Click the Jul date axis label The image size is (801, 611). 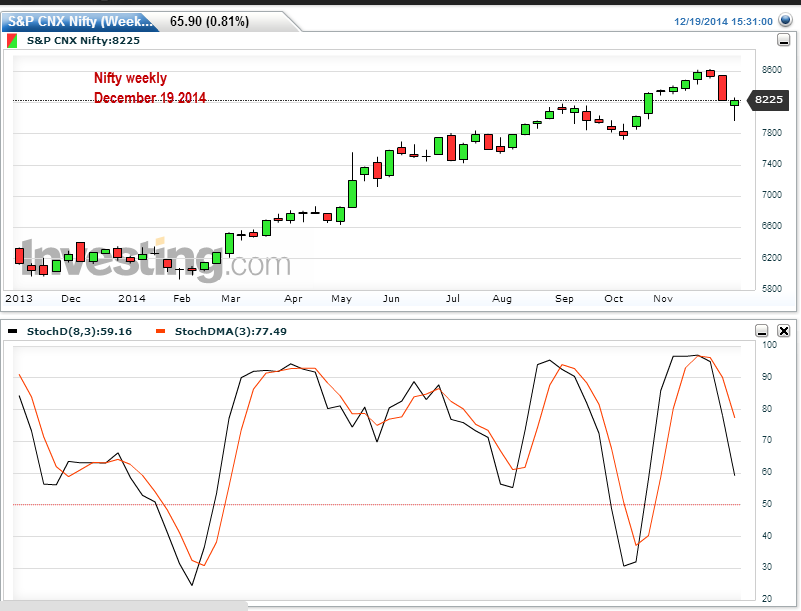453,299
